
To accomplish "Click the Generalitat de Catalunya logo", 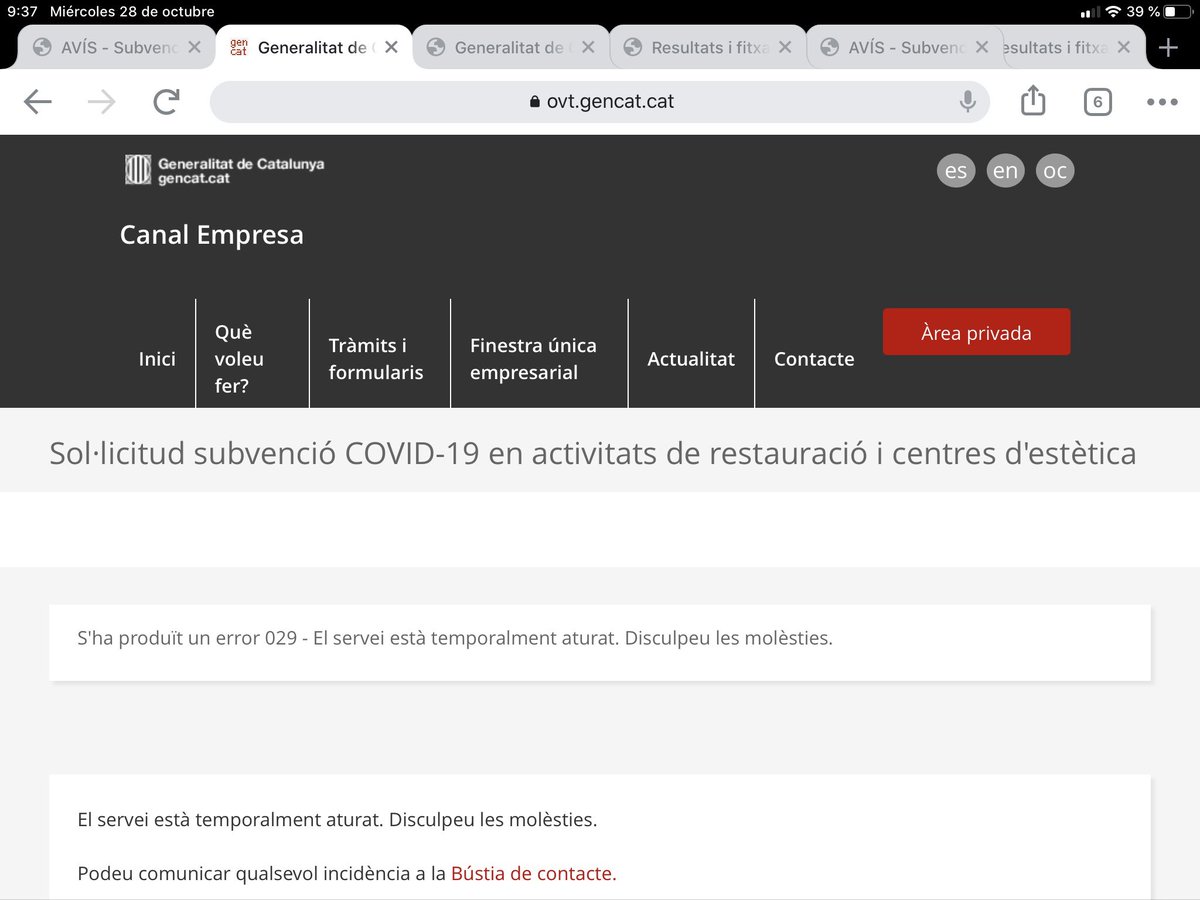I will (224, 170).
